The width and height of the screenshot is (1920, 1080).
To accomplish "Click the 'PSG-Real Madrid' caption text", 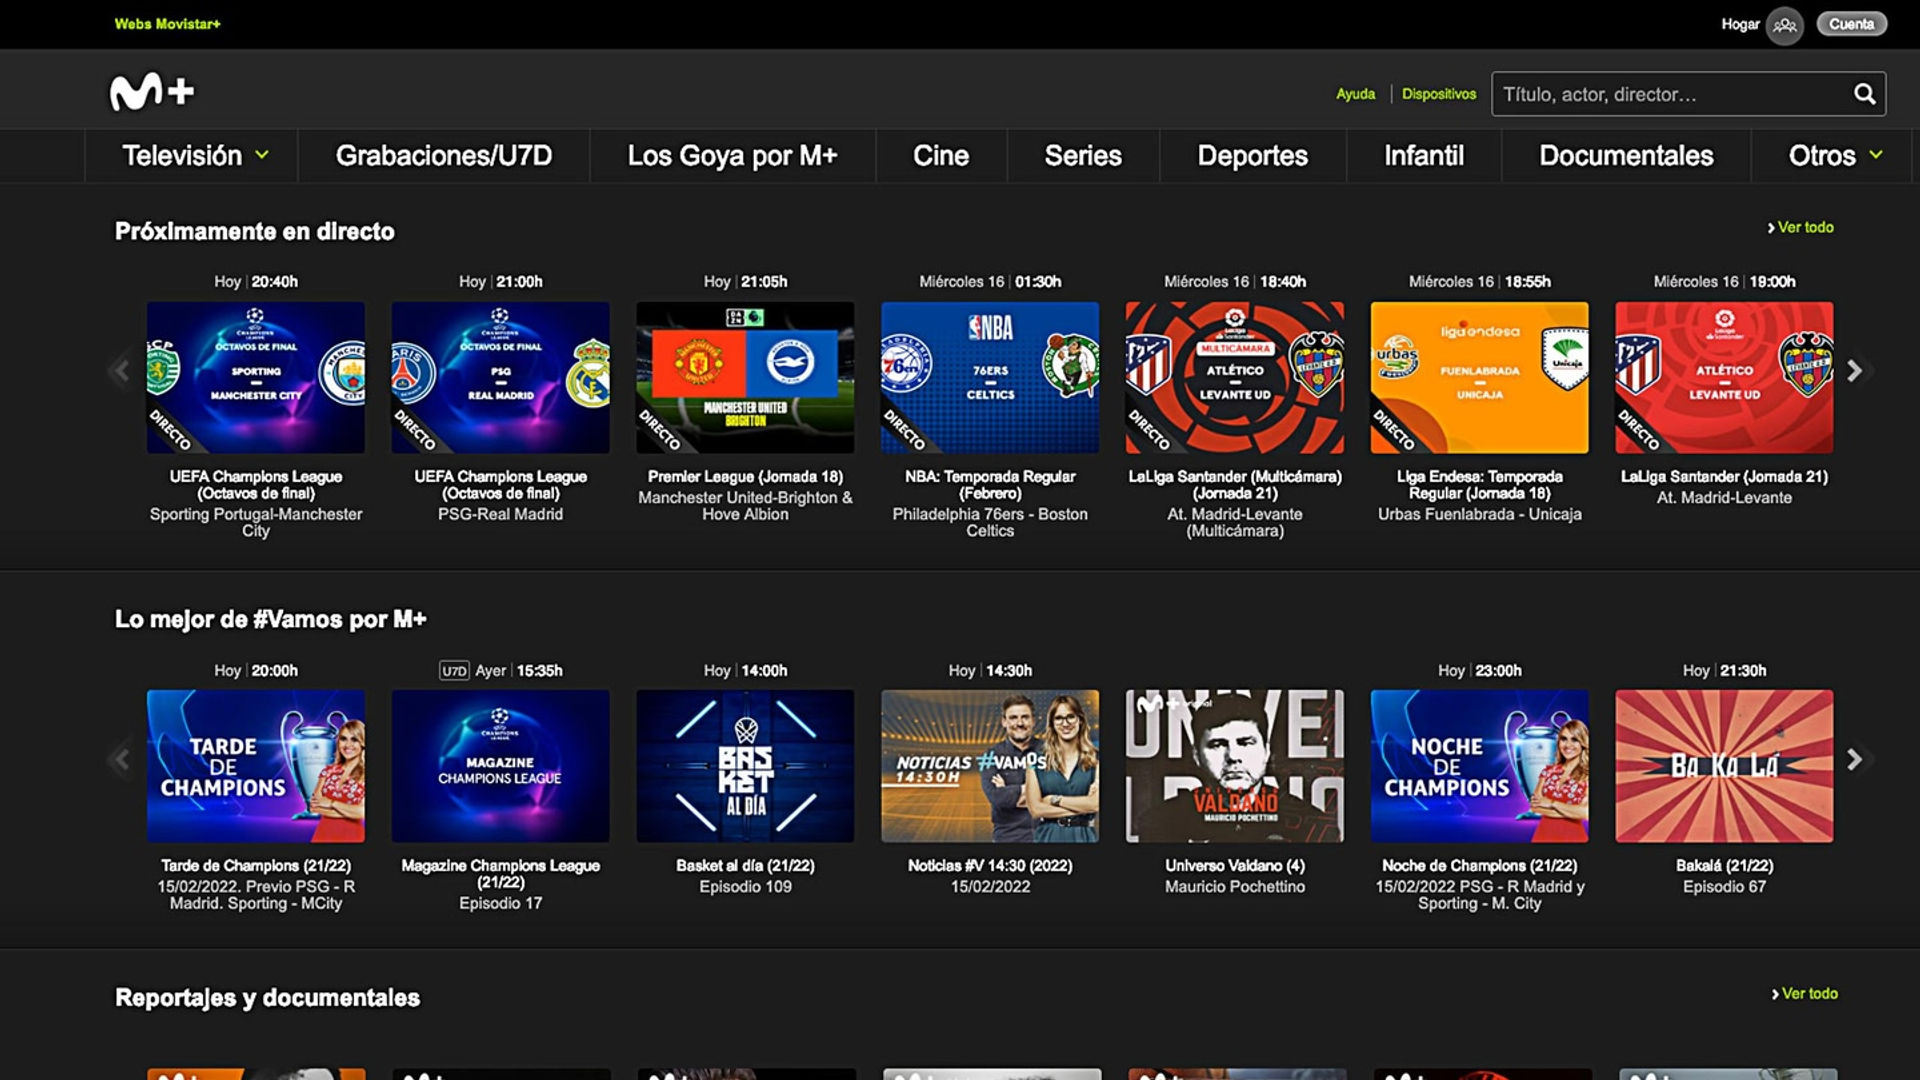I will 501,514.
